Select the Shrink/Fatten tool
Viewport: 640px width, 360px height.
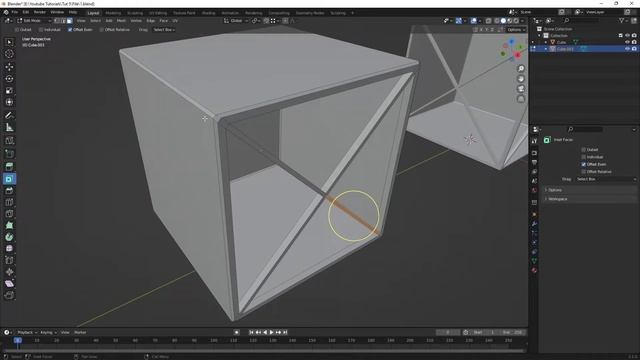pyautogui.click(x=9, y=272)
